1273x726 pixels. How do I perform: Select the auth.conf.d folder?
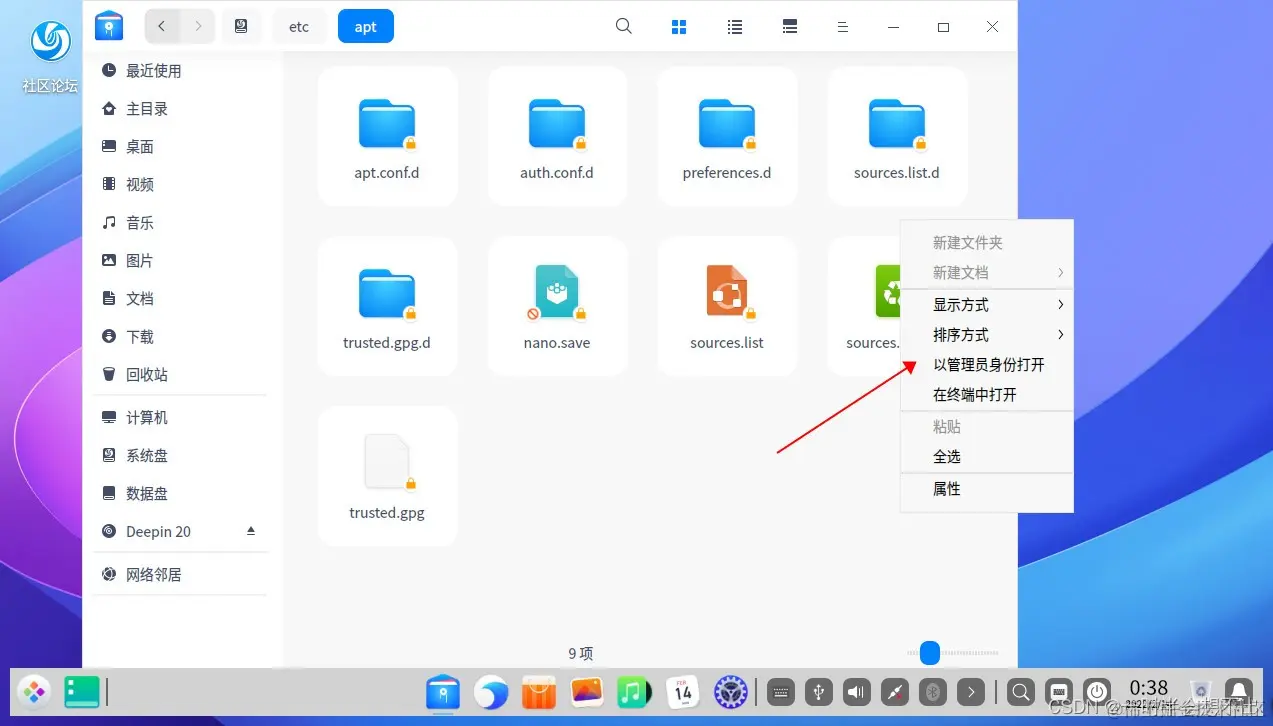557,137
